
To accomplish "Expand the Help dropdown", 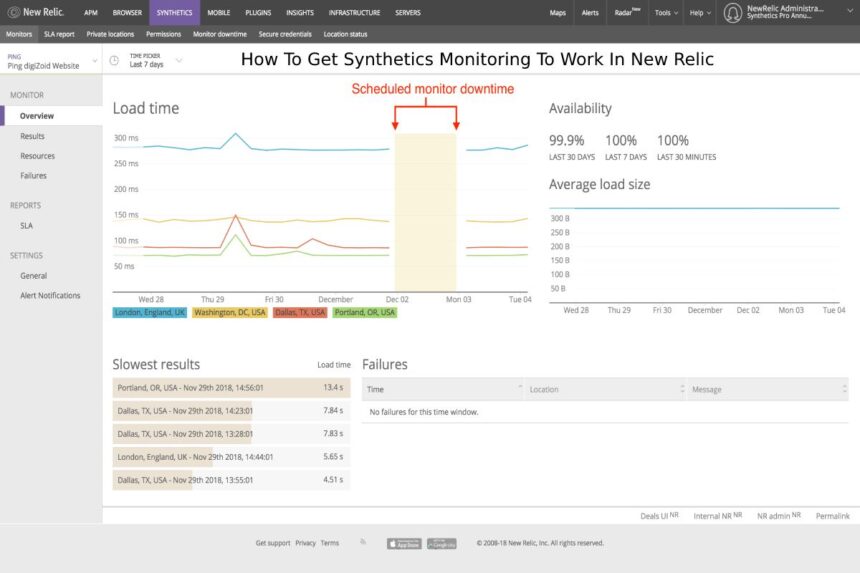I will tap(700, 13).
